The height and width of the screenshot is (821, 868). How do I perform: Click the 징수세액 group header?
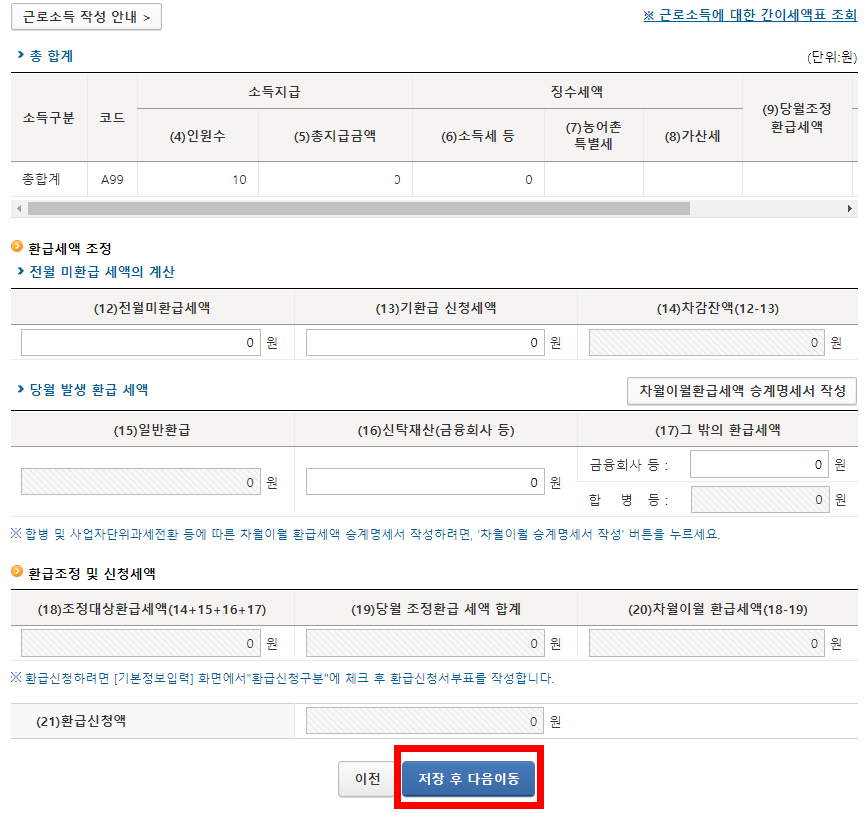point(577,91)
